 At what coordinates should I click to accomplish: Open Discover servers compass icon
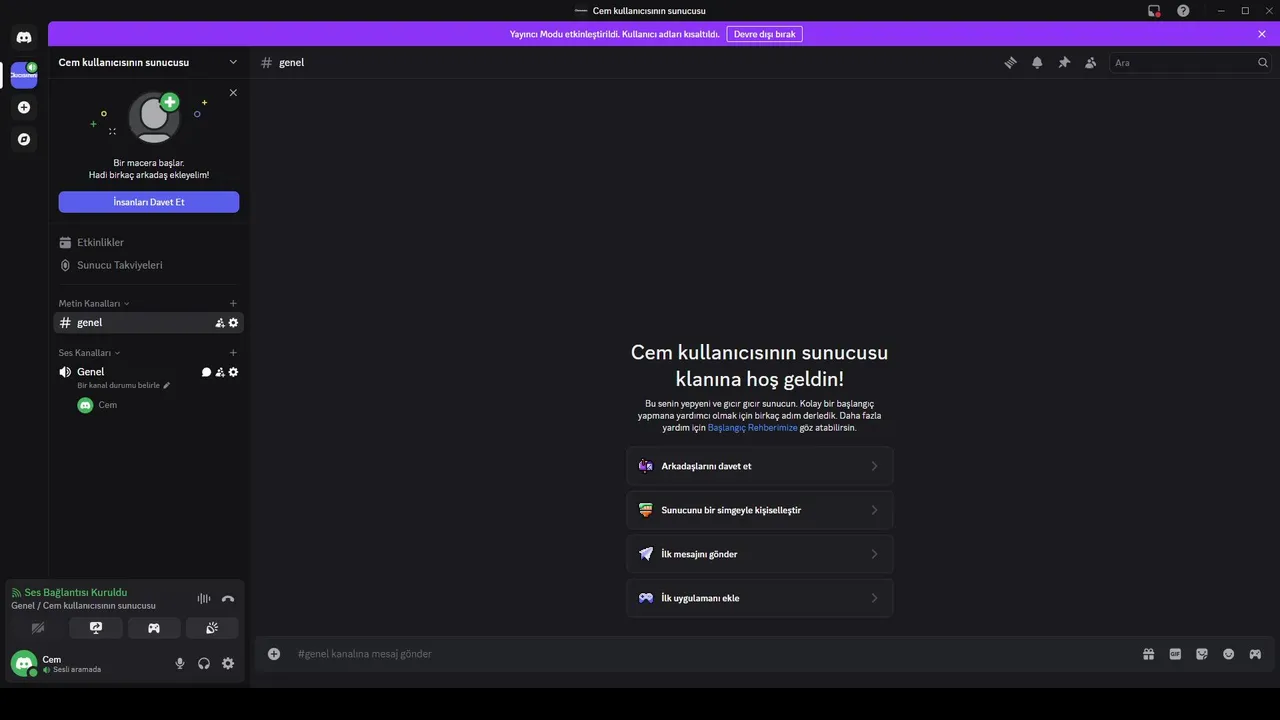[x=24, y=139]
